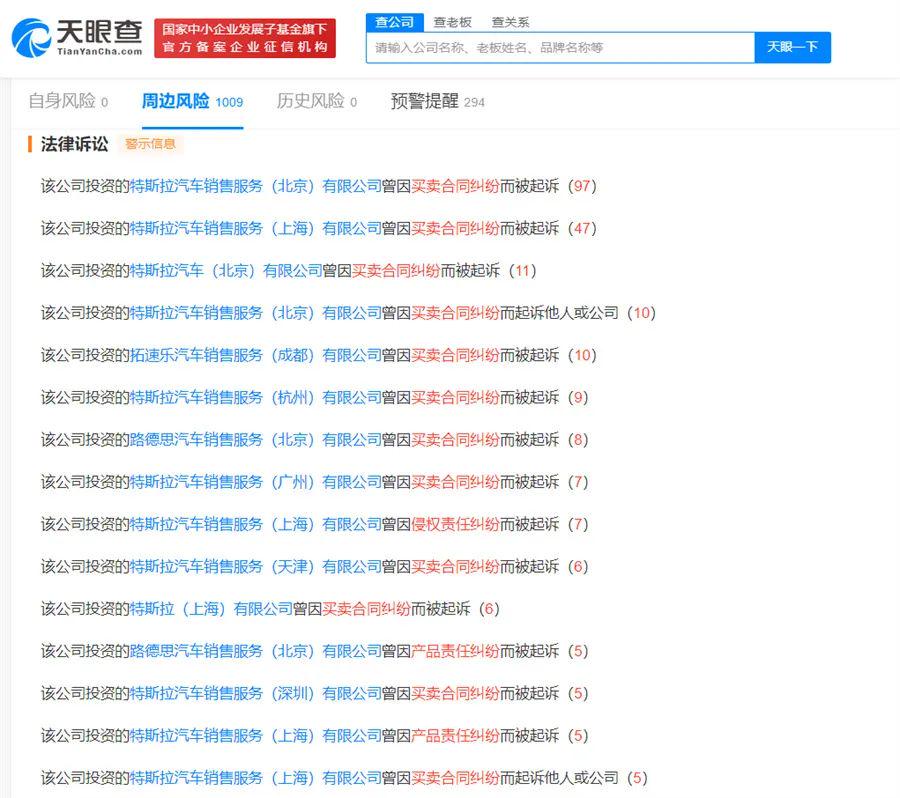Open 特斯拉汽车销售服务（广州）有限公司 link
The height and width of the screenshot is (798, 900).
[x=255, y=482]
